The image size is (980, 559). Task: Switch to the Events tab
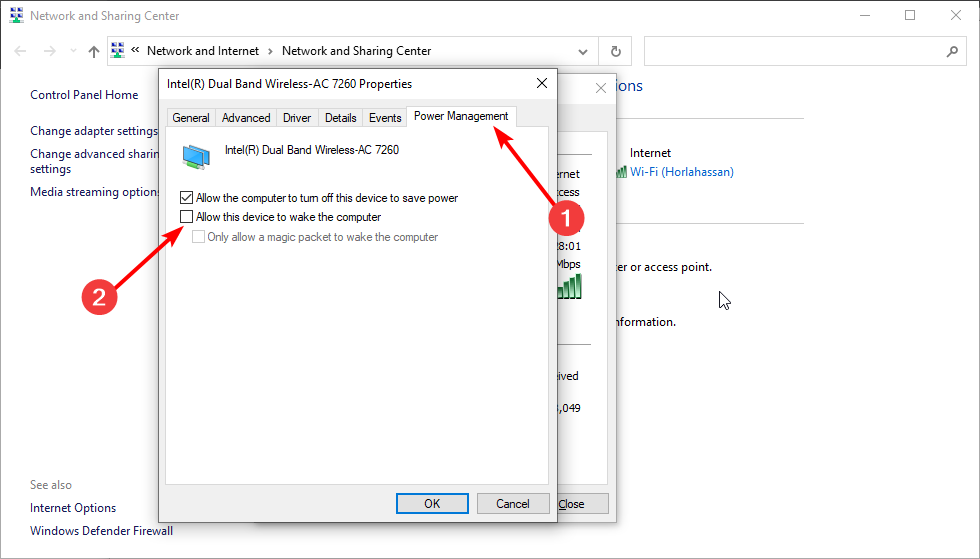385,118
